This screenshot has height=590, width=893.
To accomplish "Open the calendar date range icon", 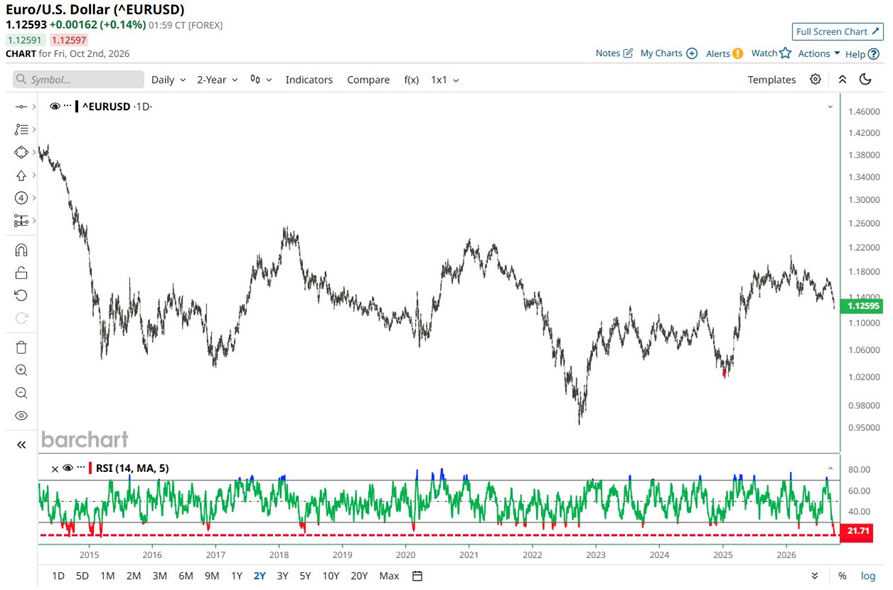I will point(417,576).
